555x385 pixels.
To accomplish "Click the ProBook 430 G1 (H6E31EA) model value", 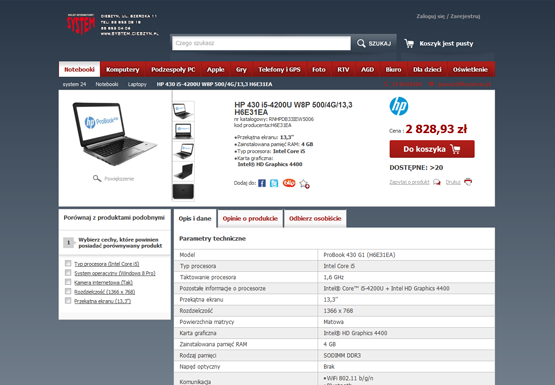I will [x=359, y=255].
